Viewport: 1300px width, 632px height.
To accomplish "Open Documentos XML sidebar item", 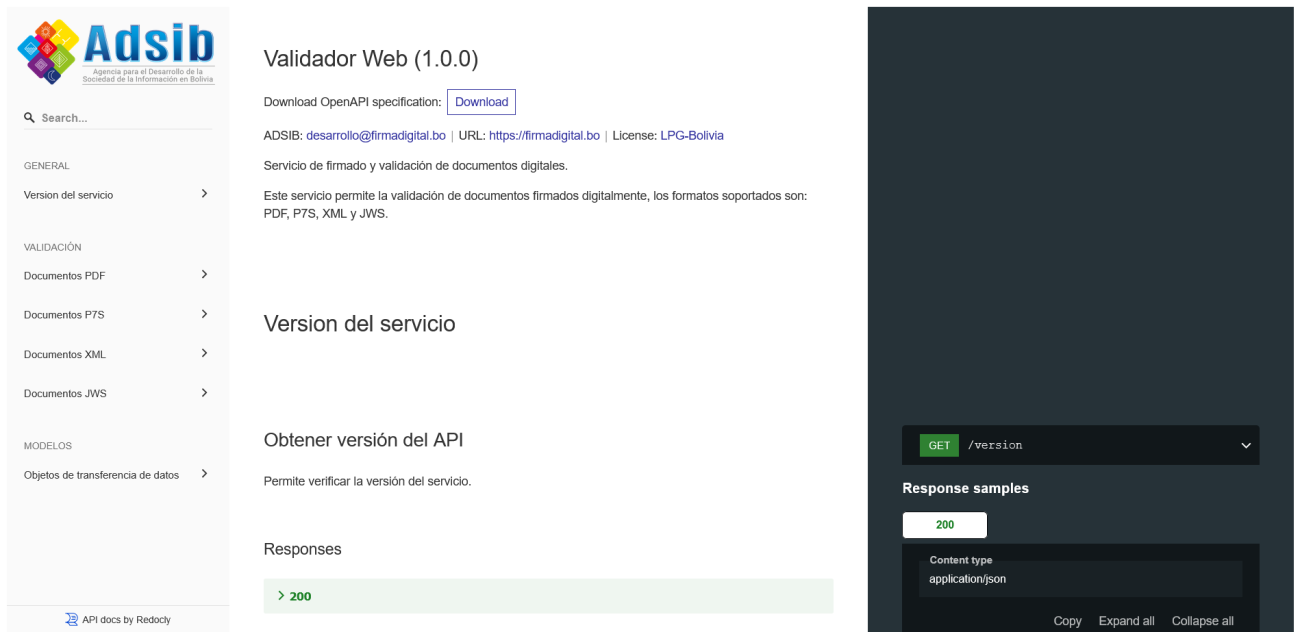I will pos(65,354).
